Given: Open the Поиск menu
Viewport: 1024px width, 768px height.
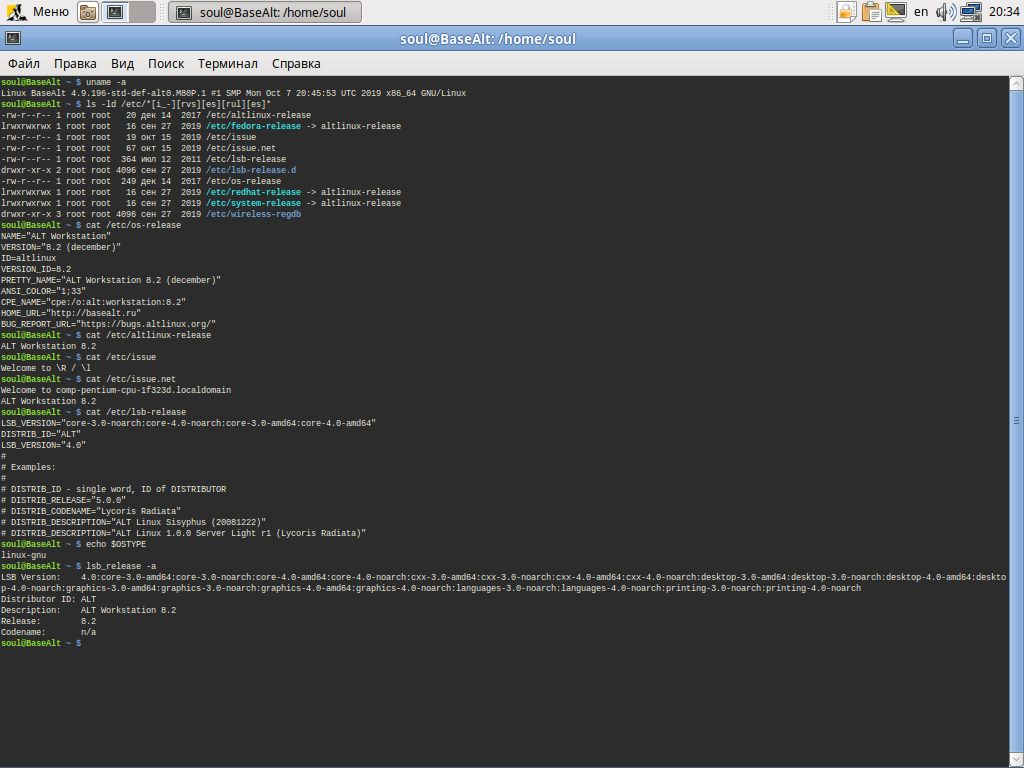Looking at the screenshot, I should coord(166,63).
